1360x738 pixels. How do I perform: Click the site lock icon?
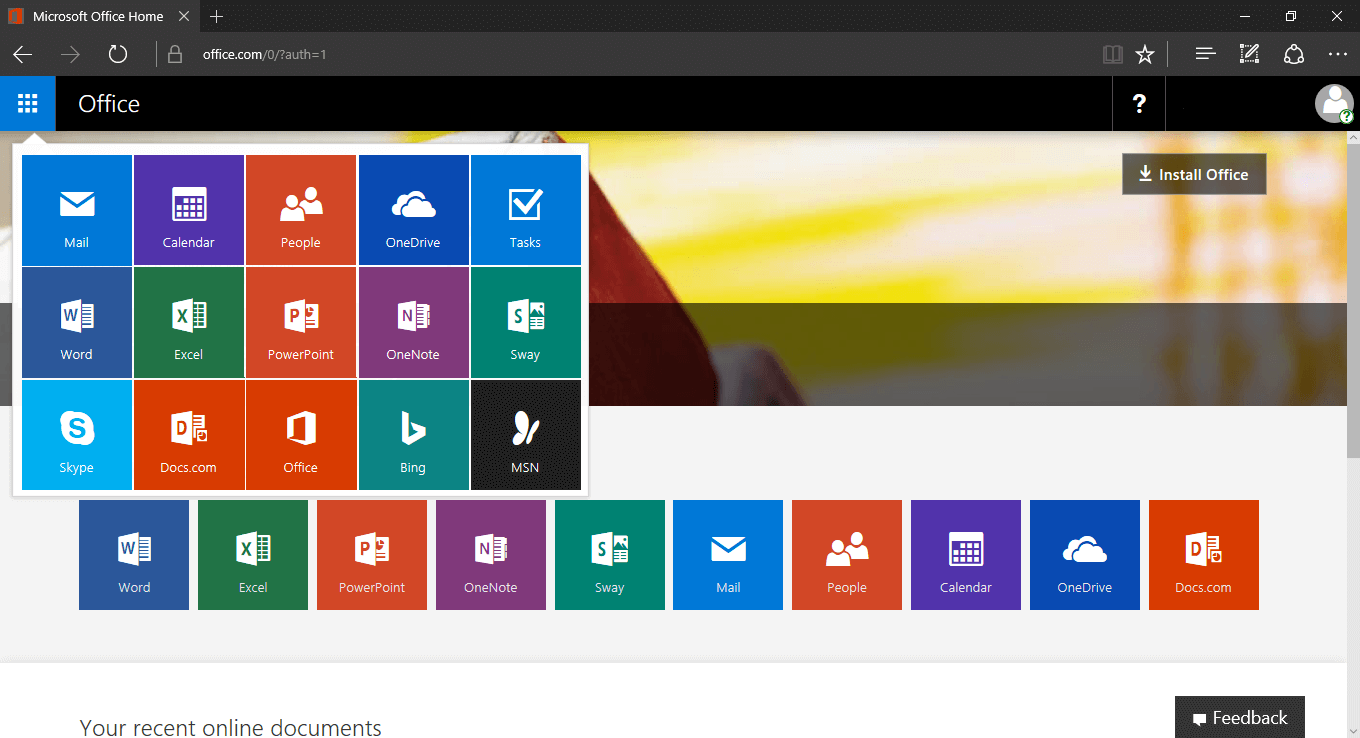pos(176,54)
